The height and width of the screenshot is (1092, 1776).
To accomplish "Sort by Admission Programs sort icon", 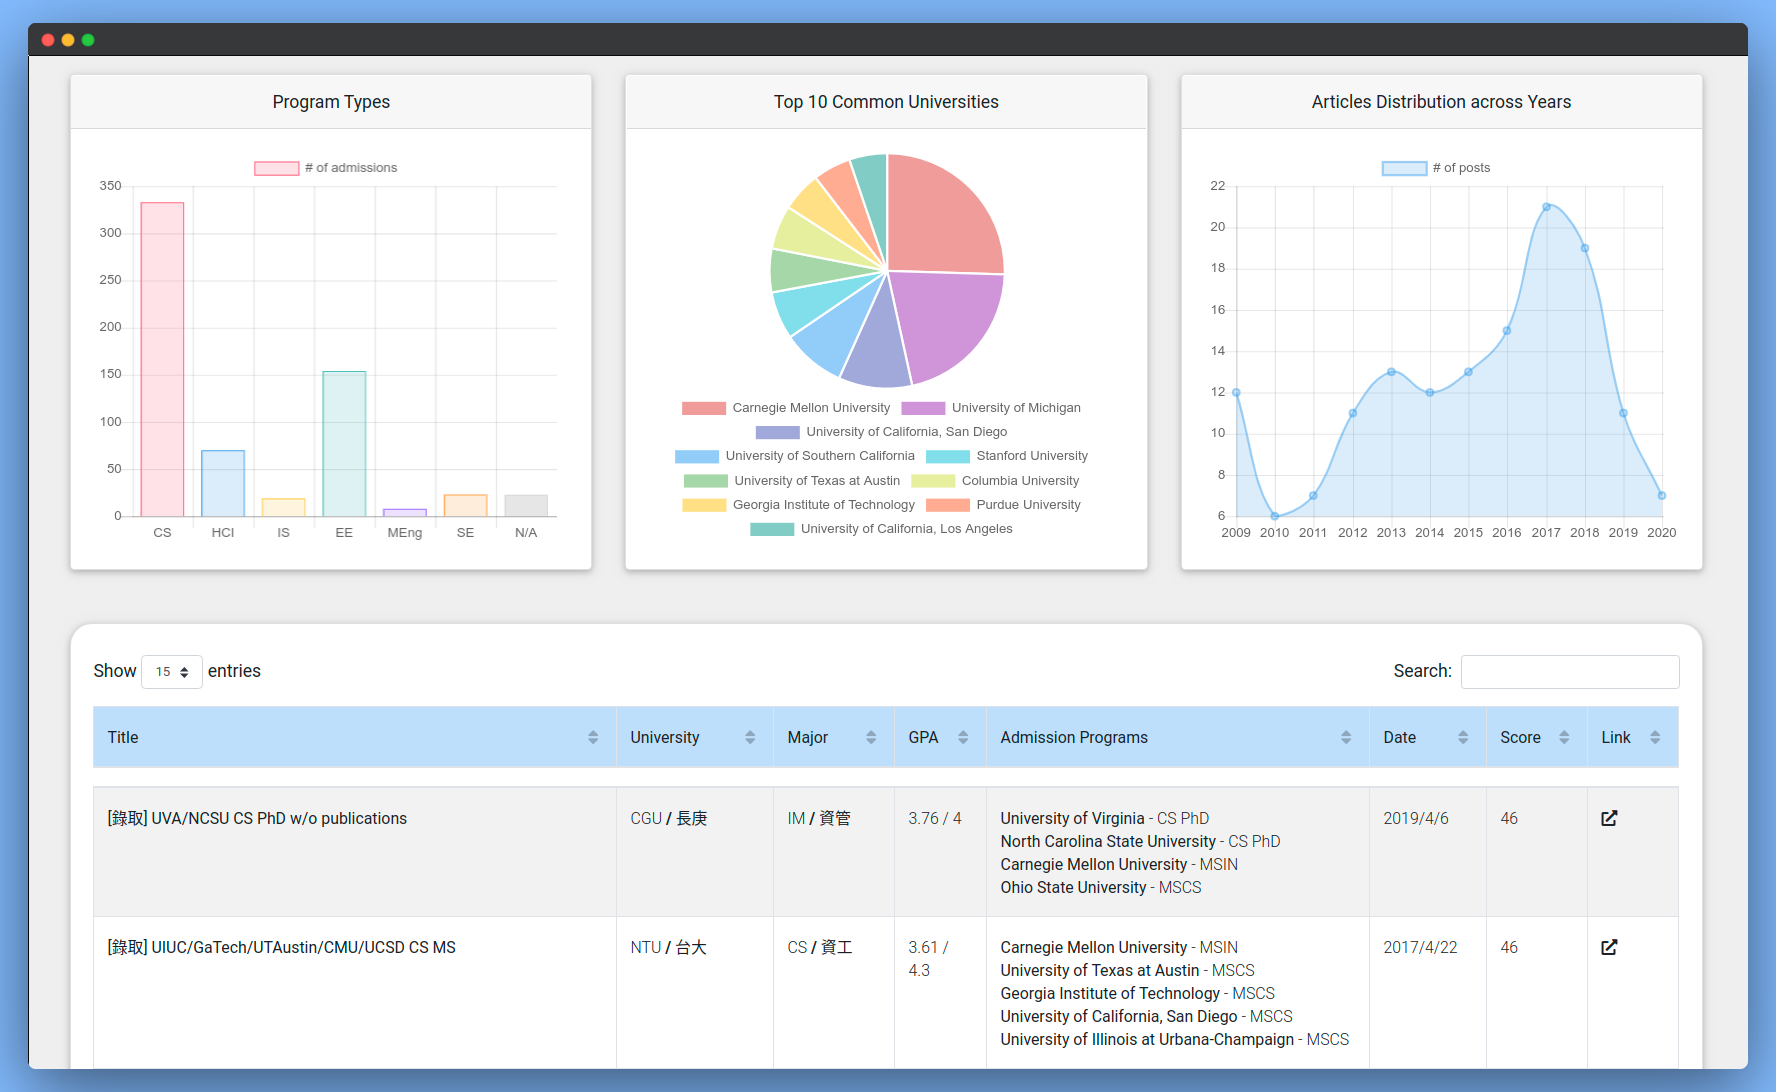I will (x=1346, y=737).
